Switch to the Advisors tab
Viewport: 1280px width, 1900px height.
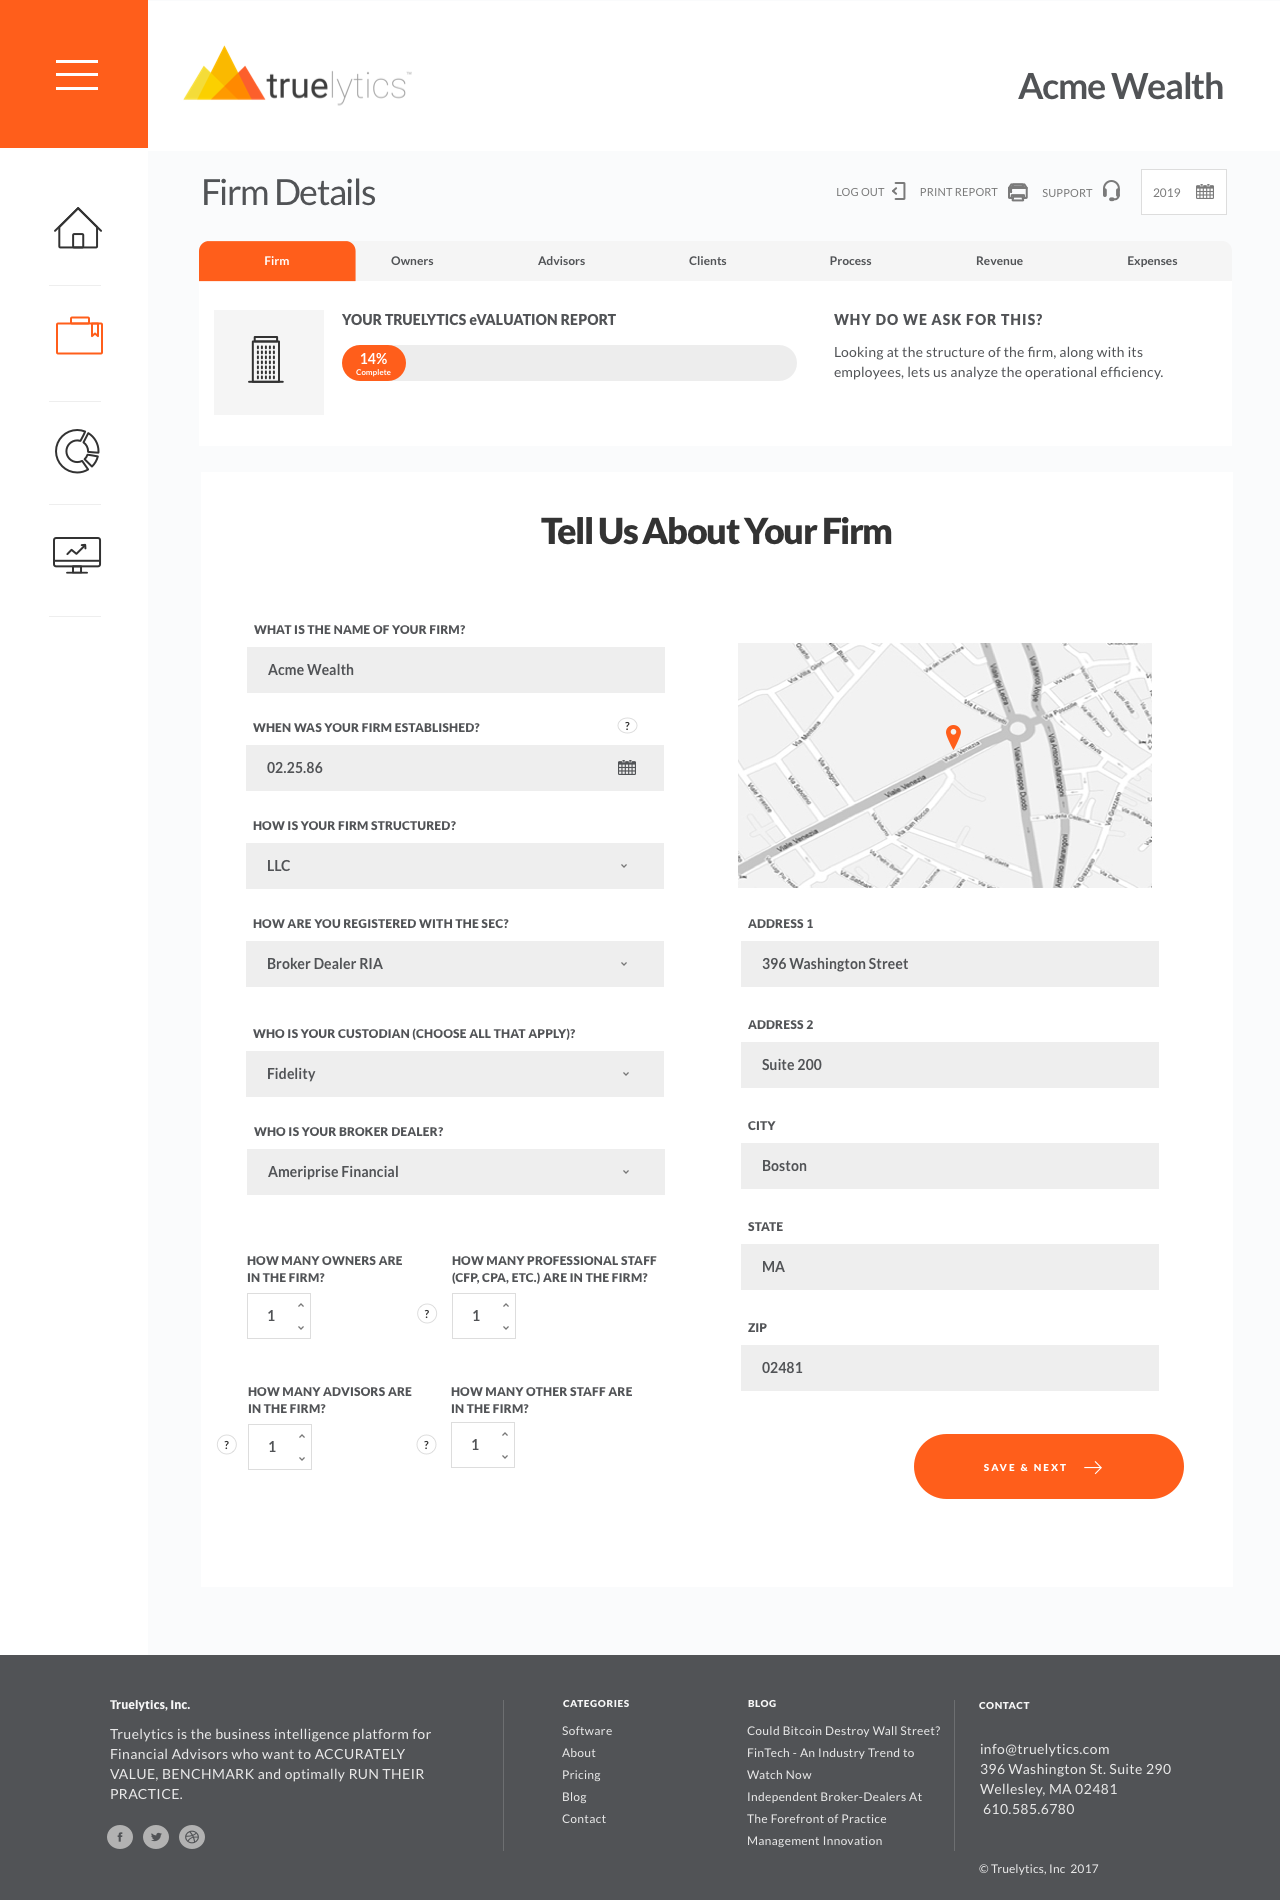pos(561,261)
